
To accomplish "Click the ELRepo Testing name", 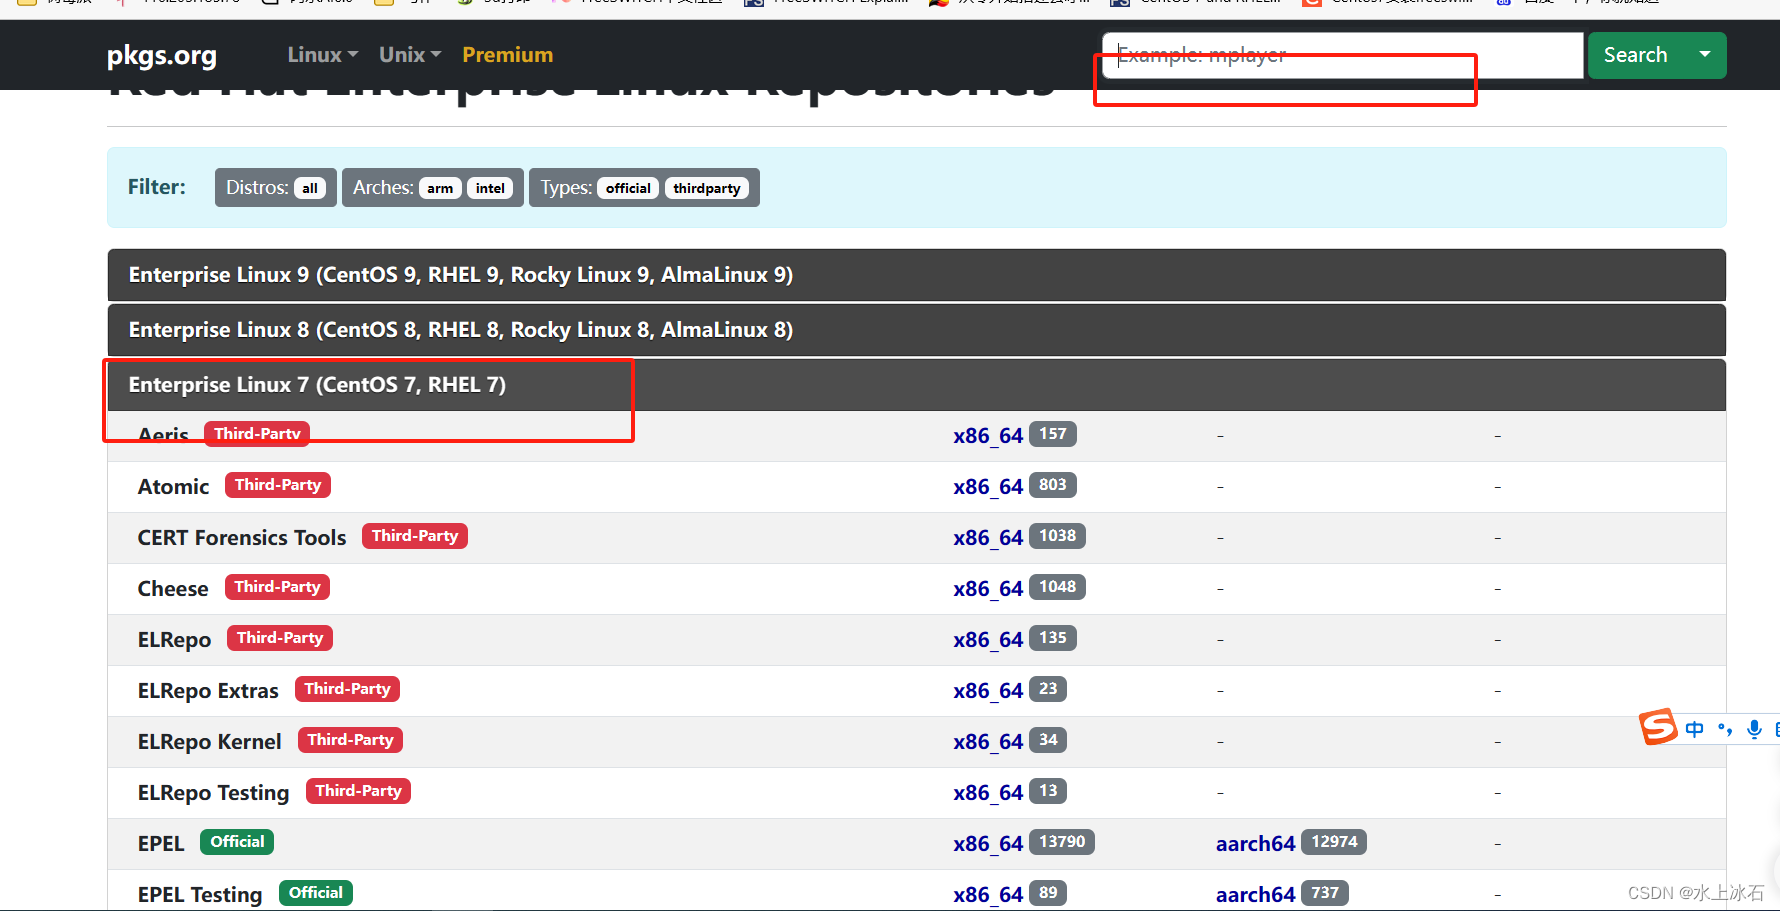I will click(213, 793).
